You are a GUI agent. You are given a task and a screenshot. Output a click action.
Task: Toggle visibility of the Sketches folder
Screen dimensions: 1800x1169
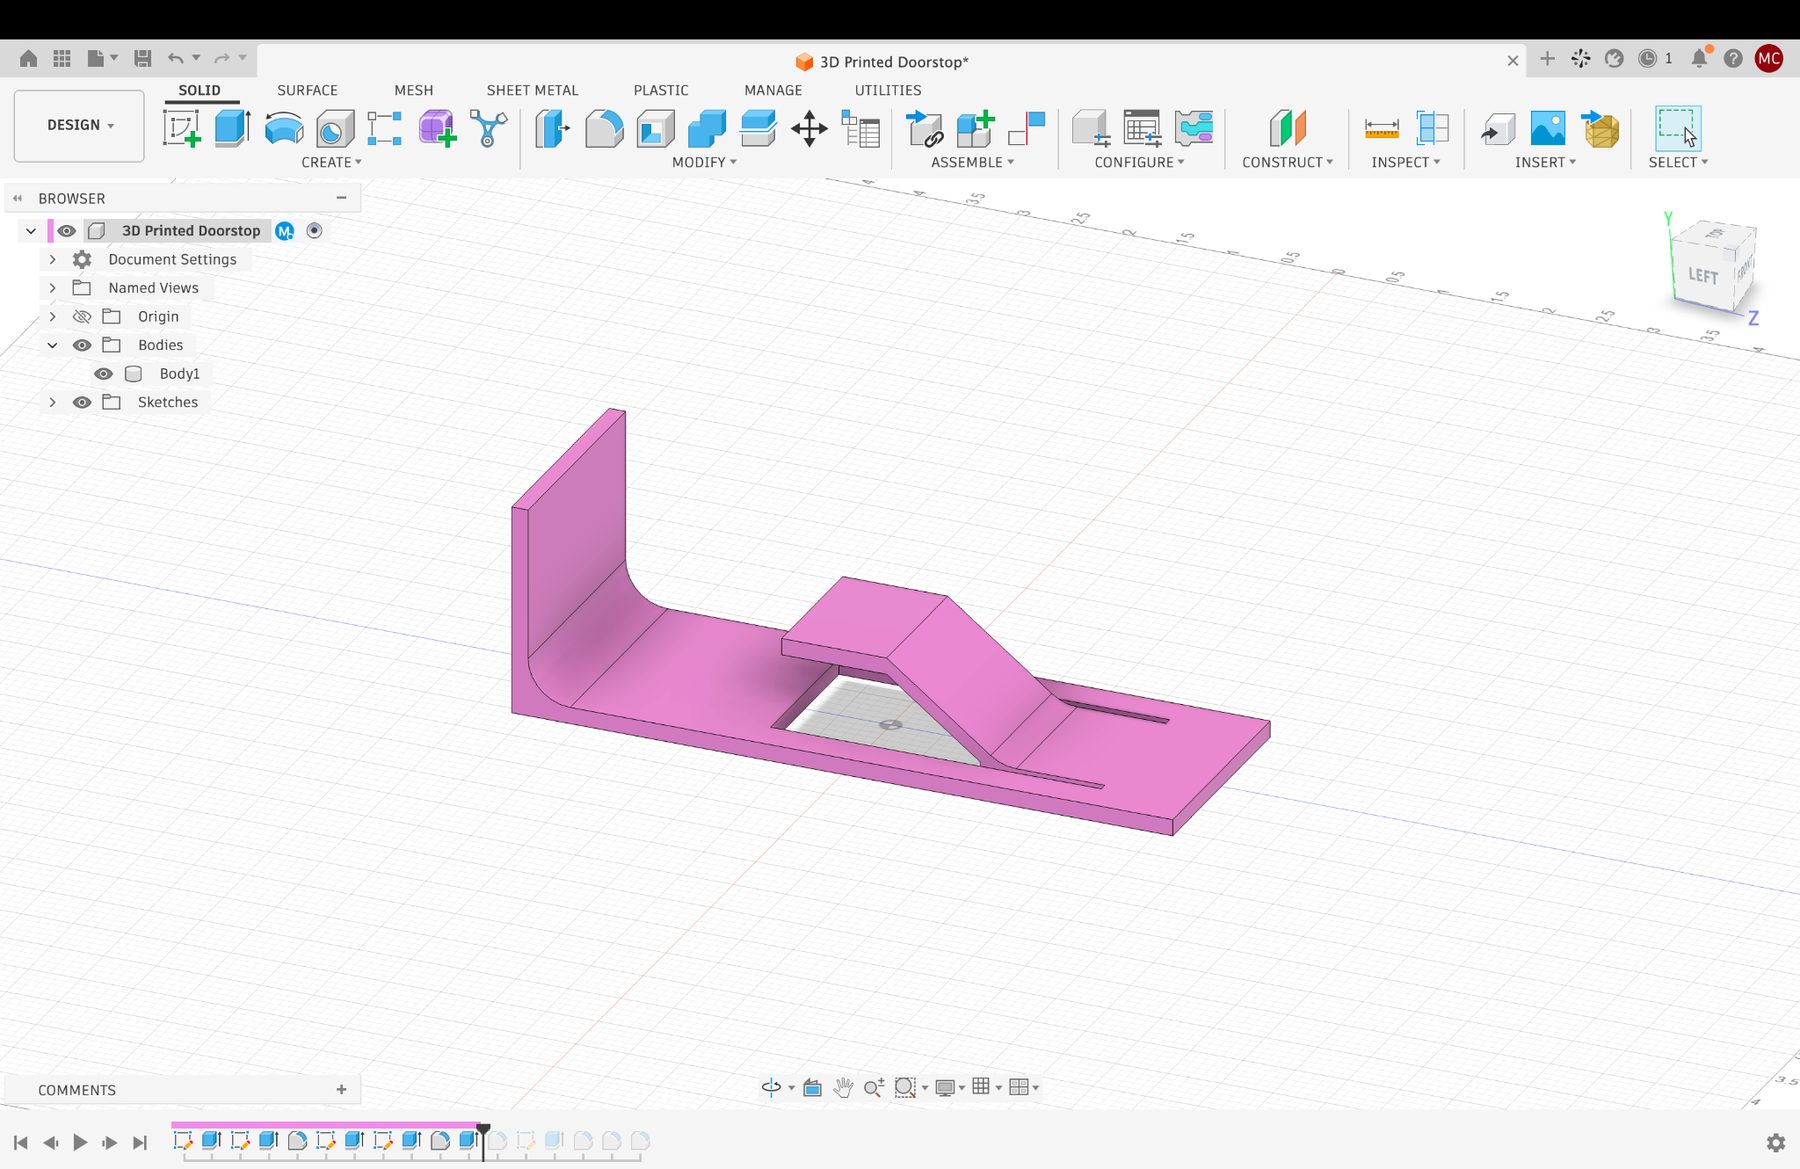tap(82, 402)
